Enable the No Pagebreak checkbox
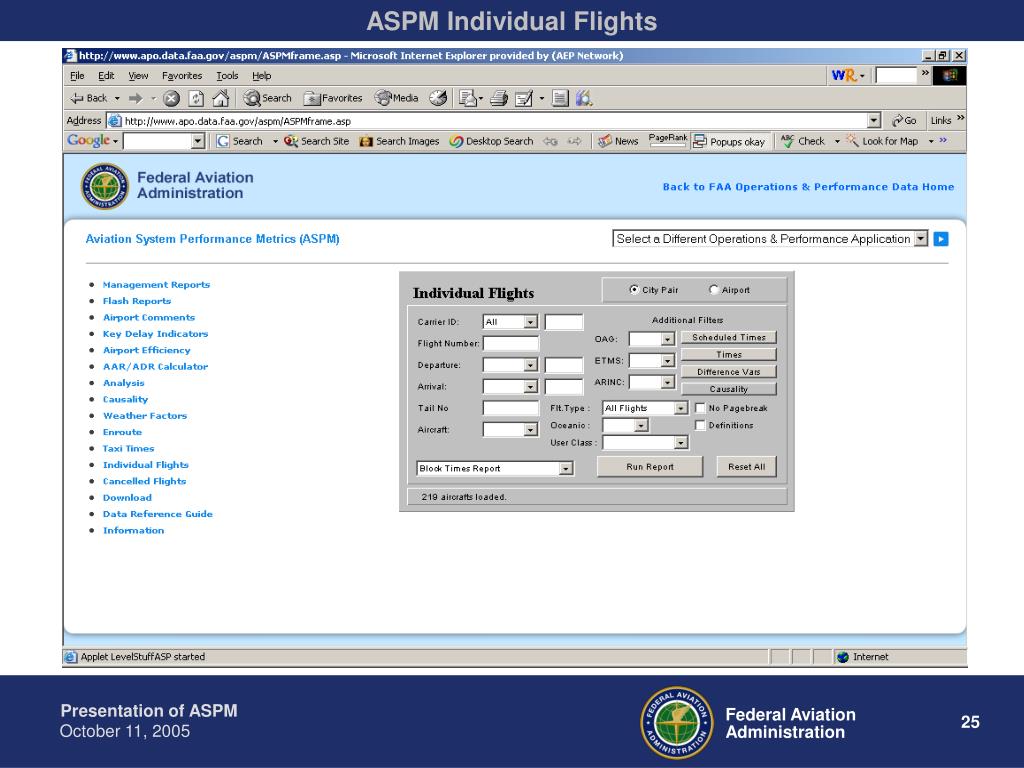This screenshot has width=1024, height=768. [x=700, y=408]
